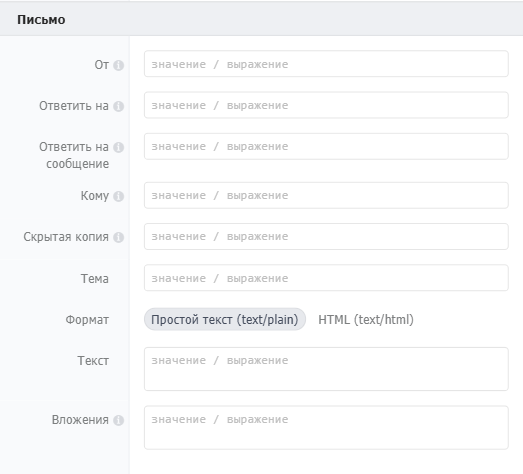Screen dimensions: 523x474
Task: Click the Тема field label
Action: (x=95, y=278)
